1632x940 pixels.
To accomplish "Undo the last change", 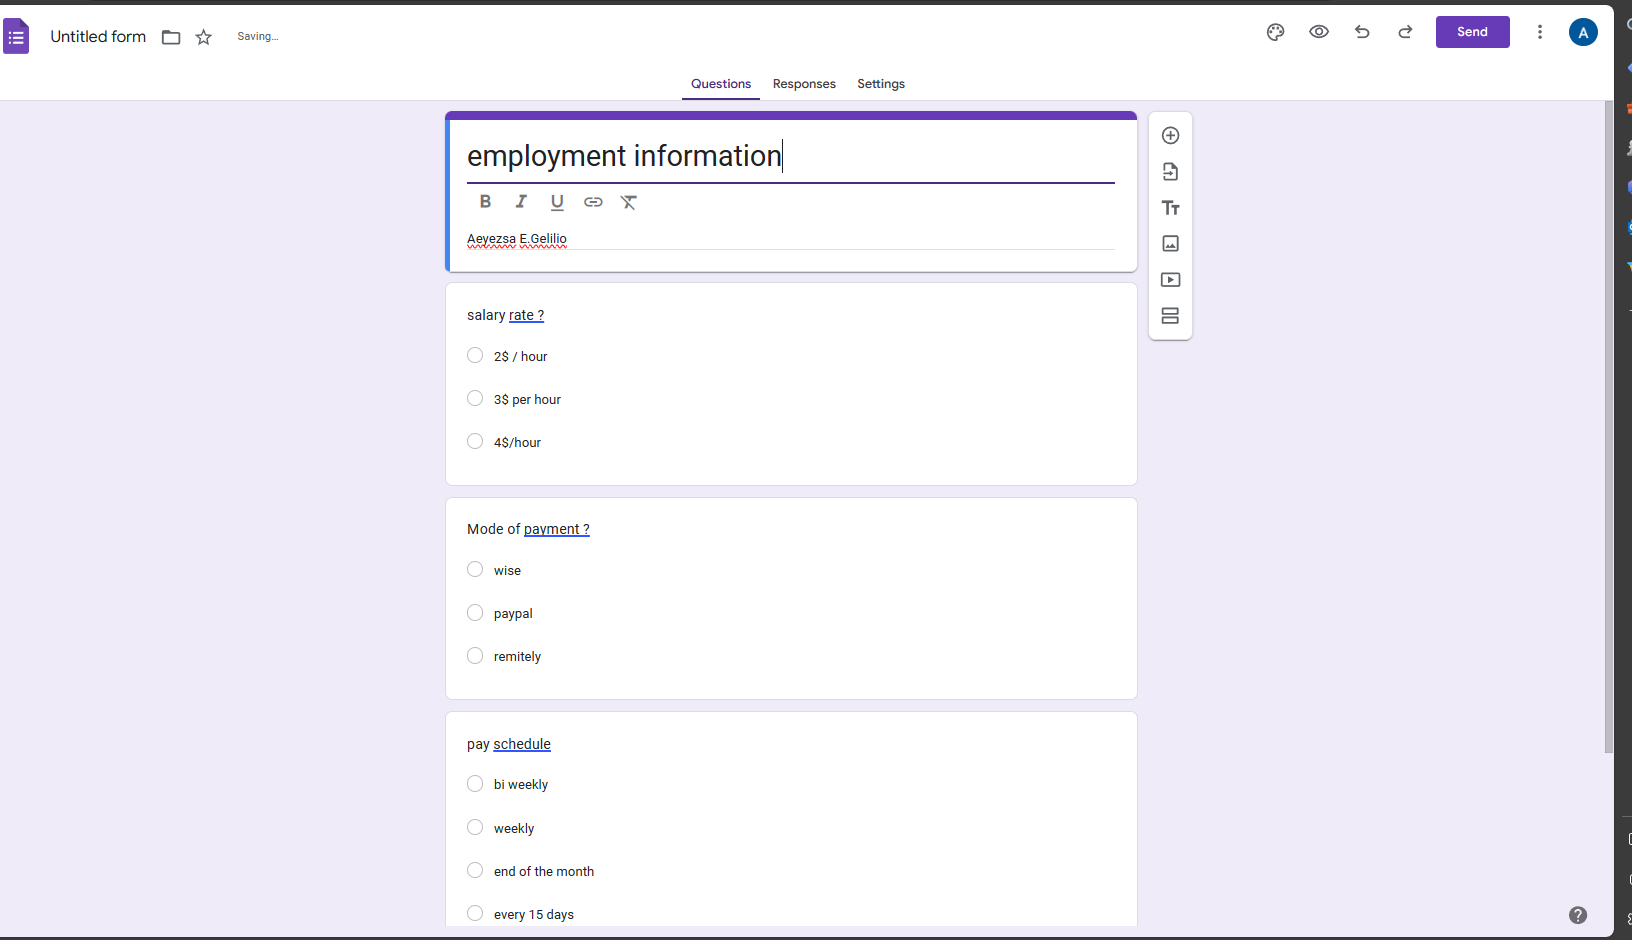I will tap(1362, 32).
